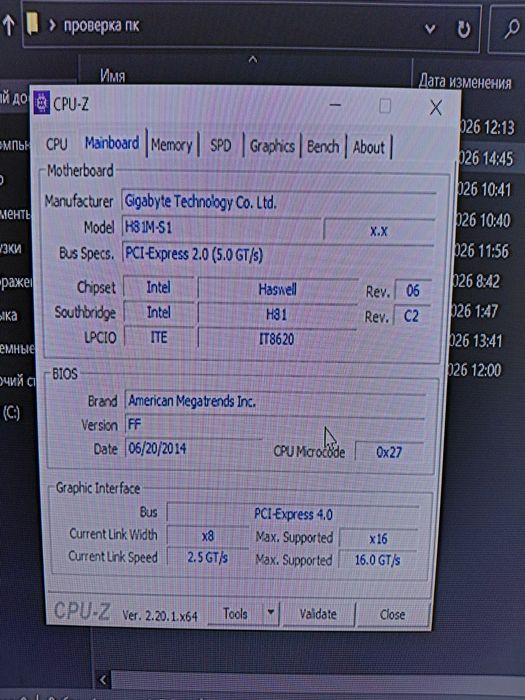Select BIOS Brand 'American Megatrends Inc.'
Screen dimensions: 525x700
275,401
